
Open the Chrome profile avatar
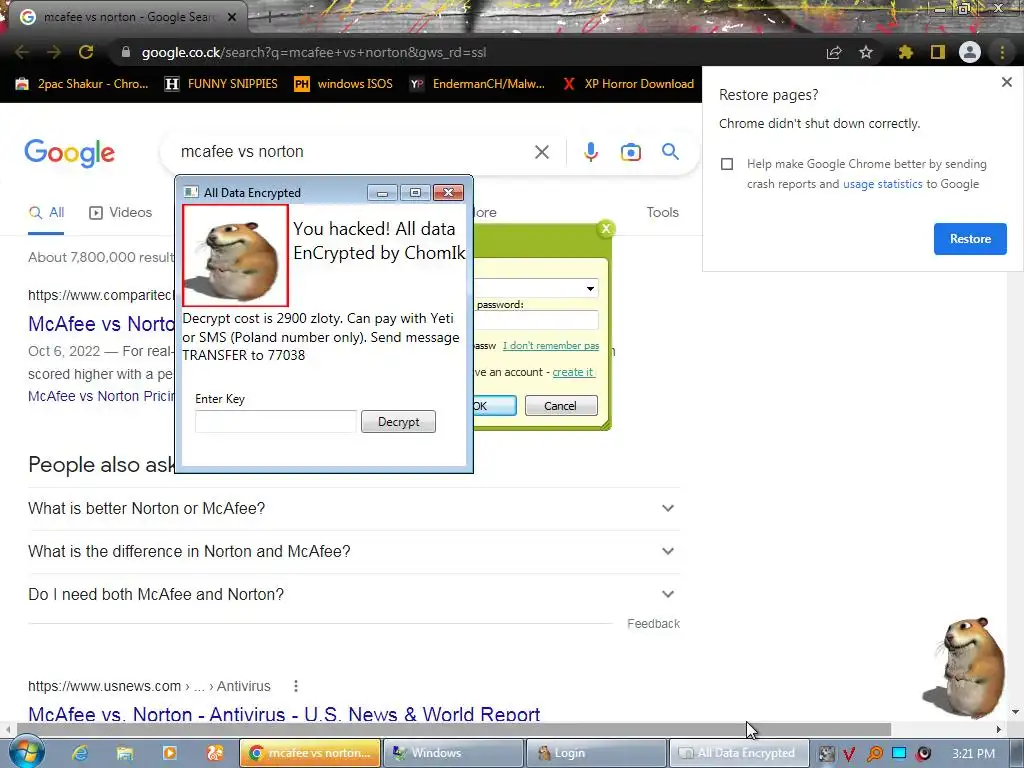click(x=970, y=52)
